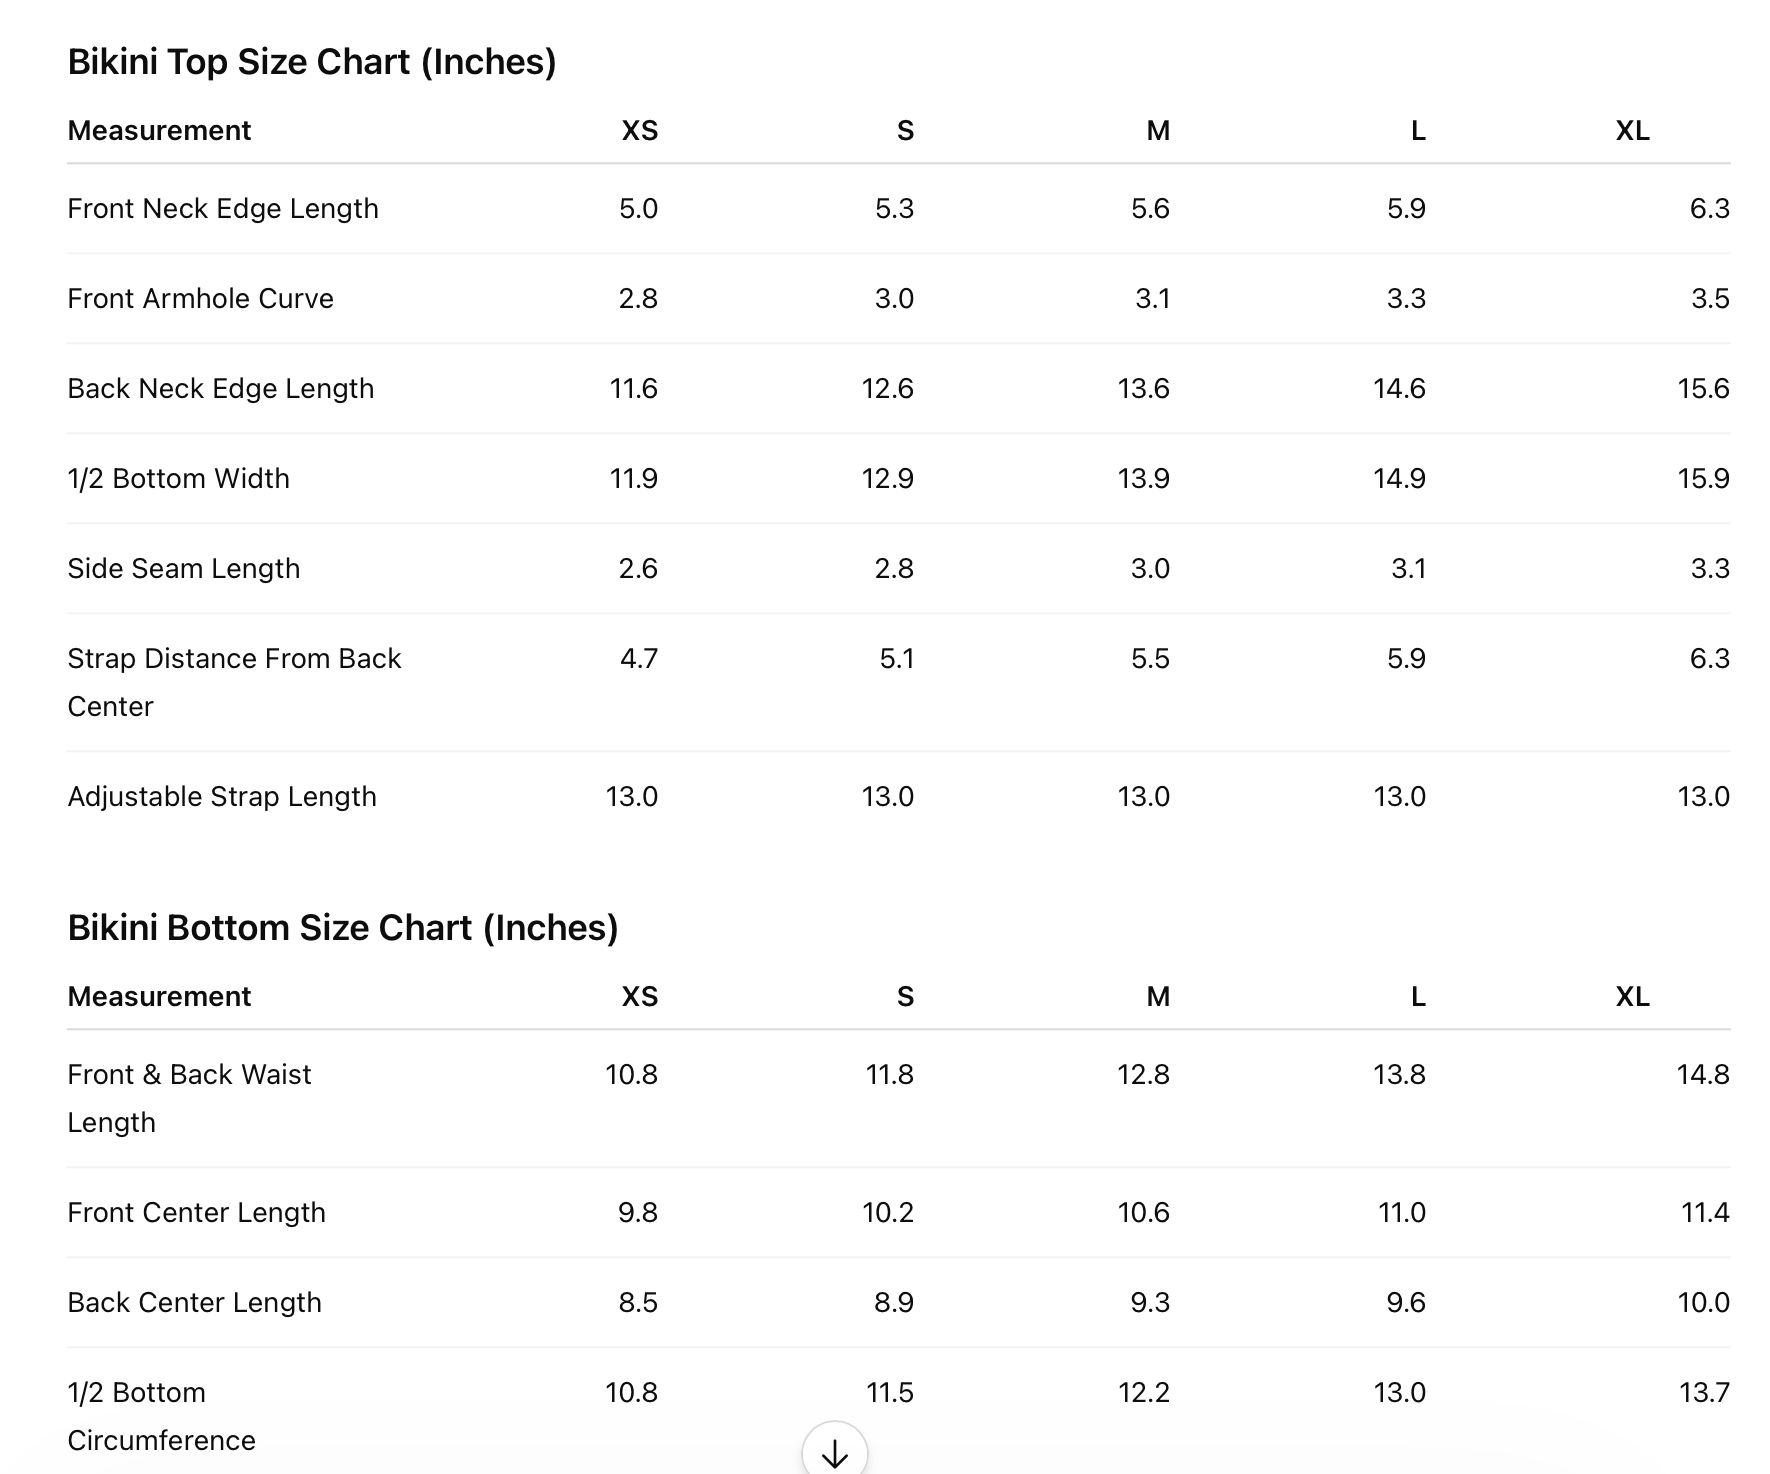
Task: Select the Bikini Top Size Chart heading
Action: [312, 62]
